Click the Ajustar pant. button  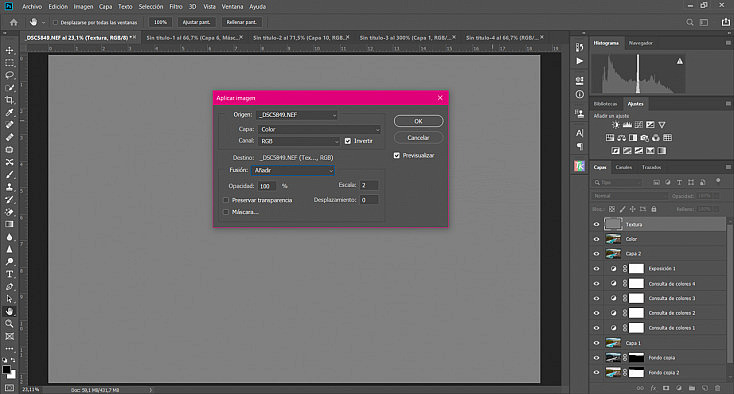coord(196,22)
